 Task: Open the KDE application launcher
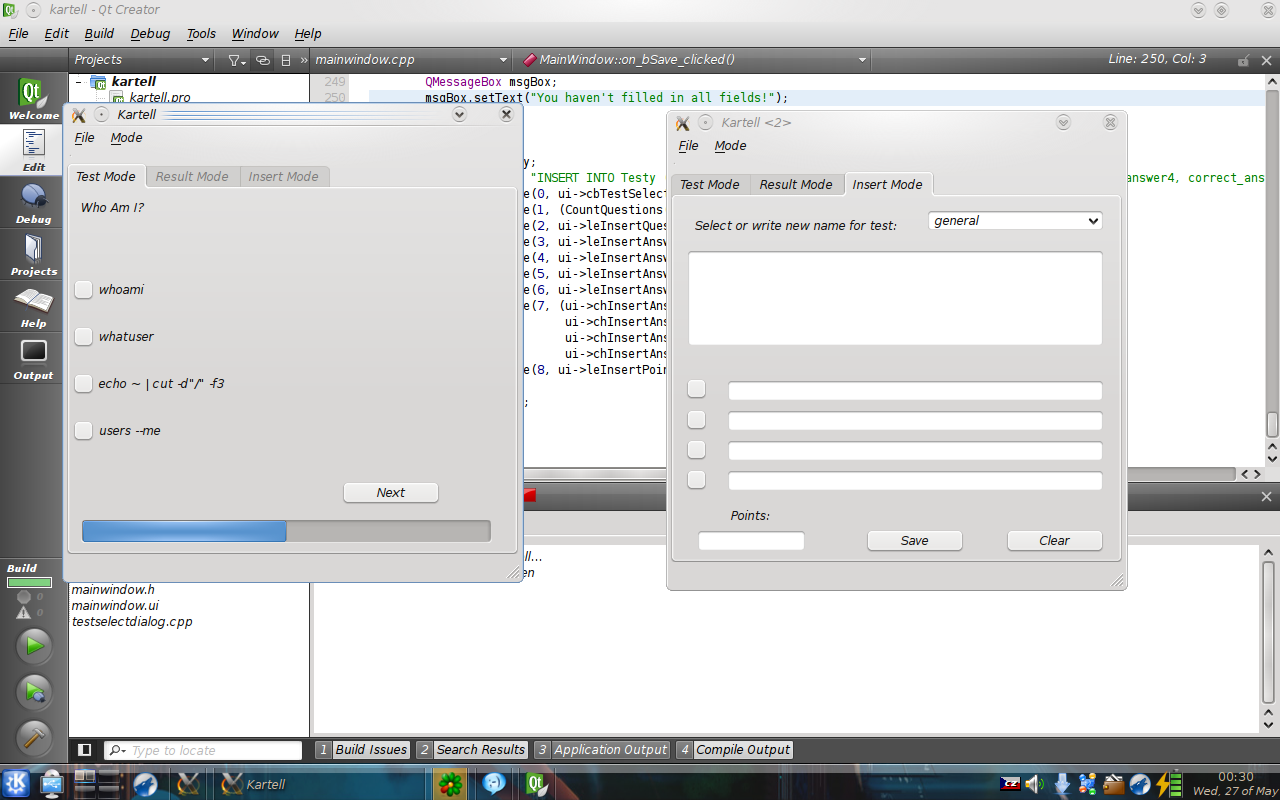(x=18, y=783)
